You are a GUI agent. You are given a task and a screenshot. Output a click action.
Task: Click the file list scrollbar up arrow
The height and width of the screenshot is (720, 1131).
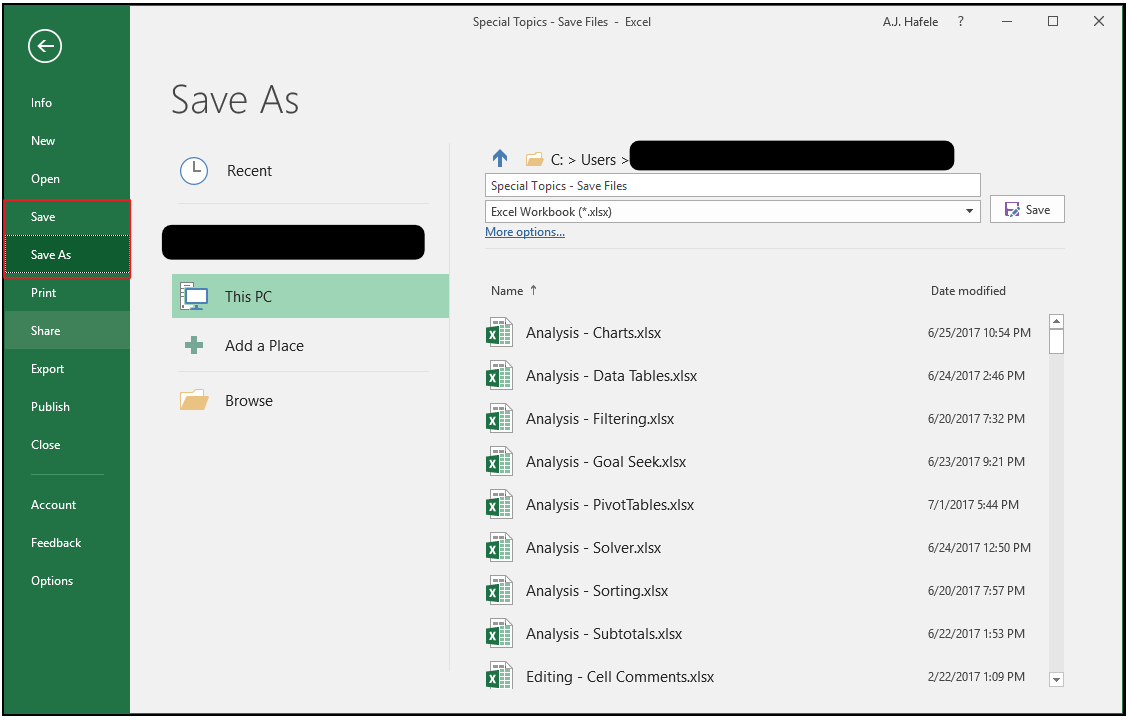(x=1057, y=322)
